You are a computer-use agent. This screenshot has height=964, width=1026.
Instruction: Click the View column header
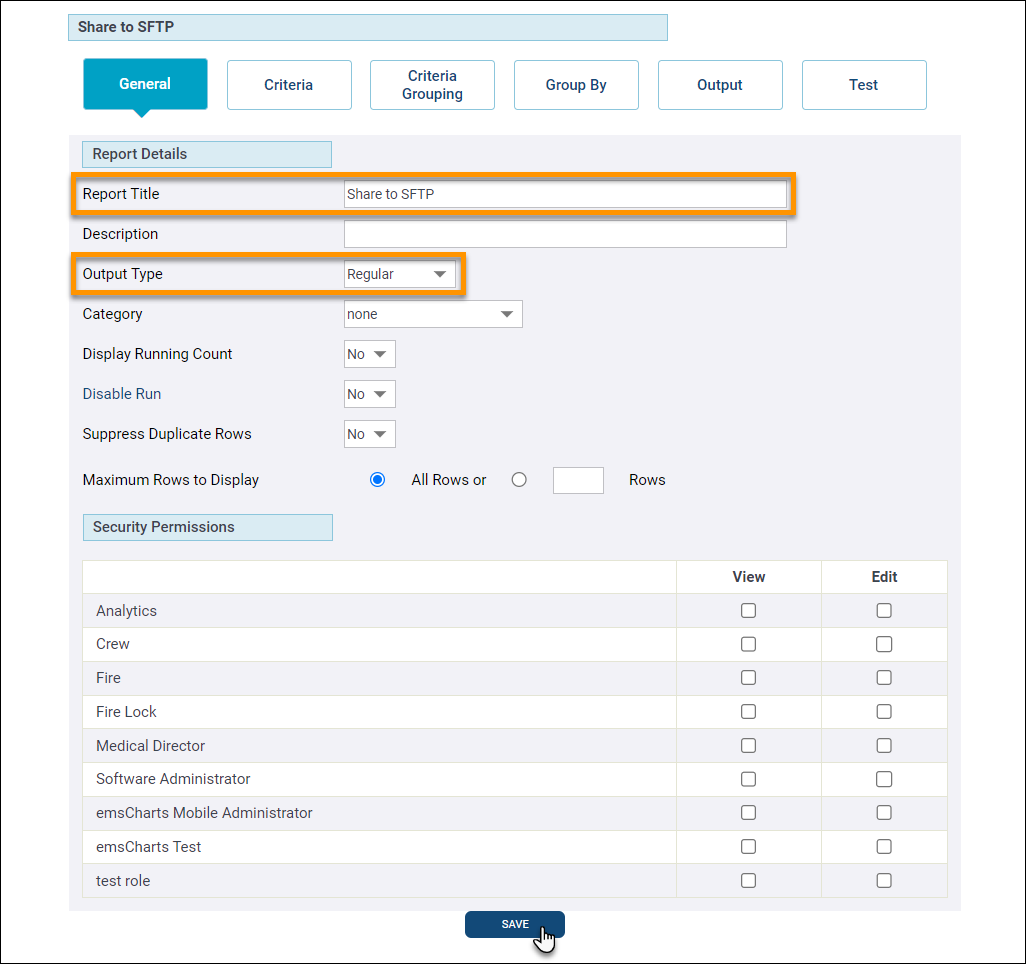tap(749, 577)
